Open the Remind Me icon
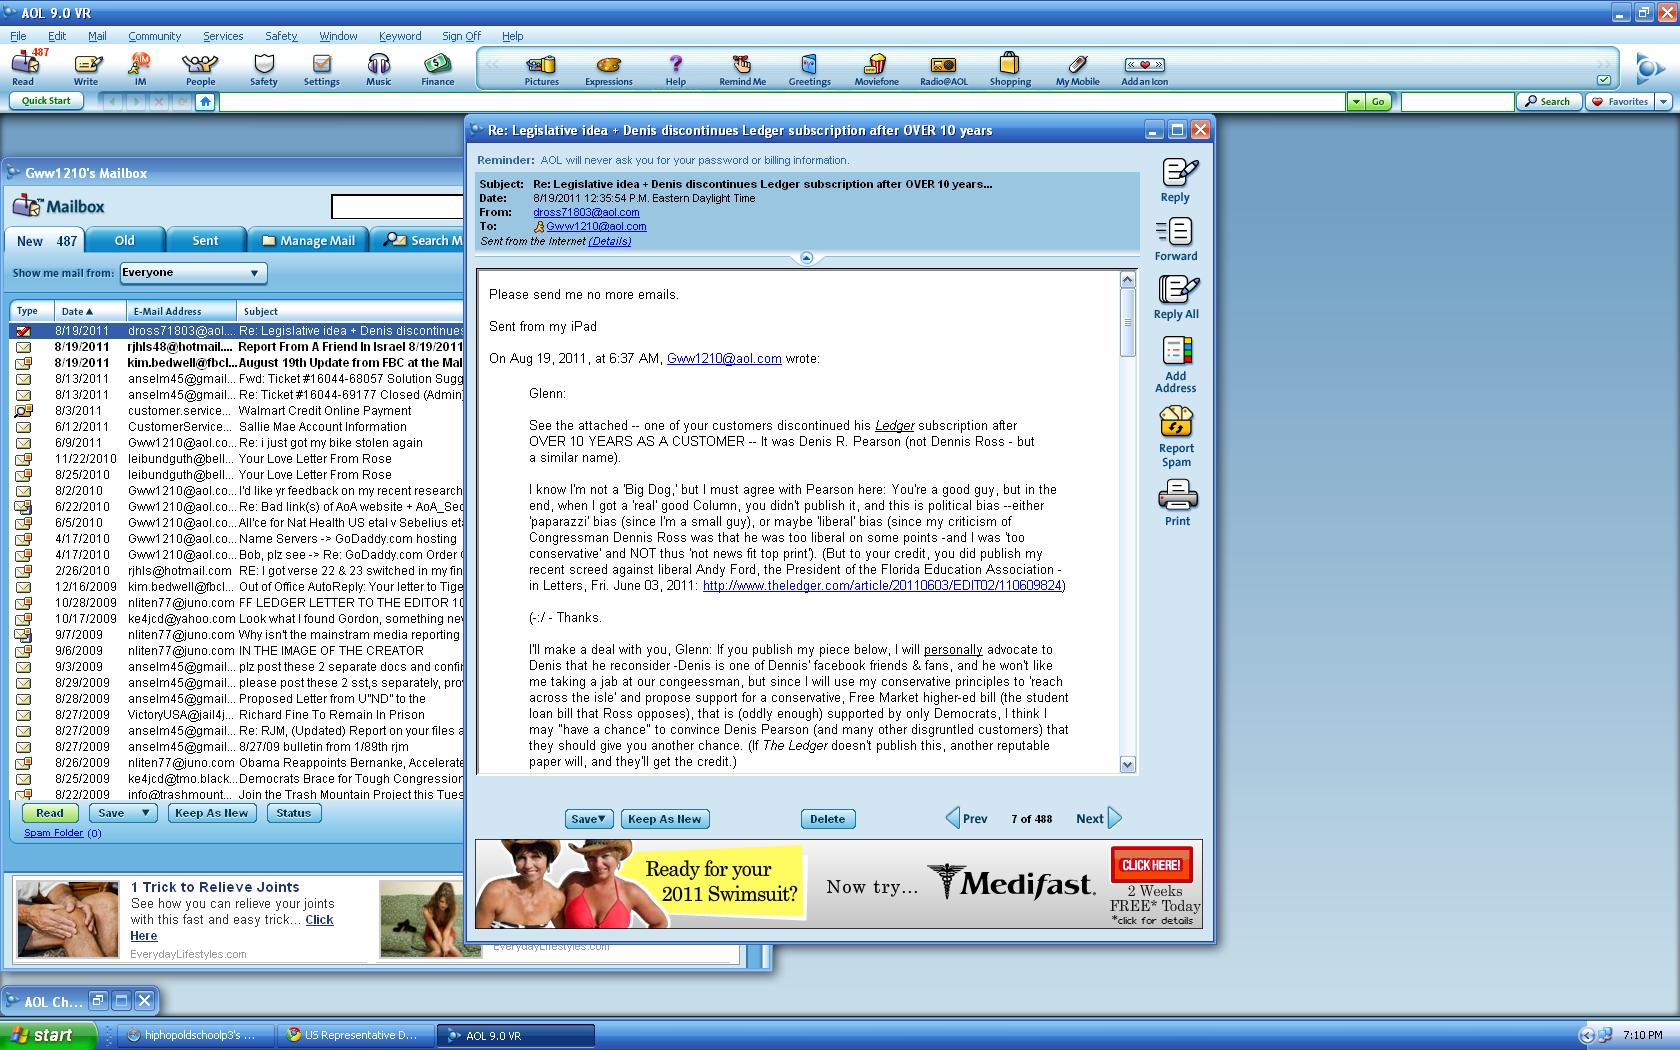The image size is (1680, 1050). (742, 69)
